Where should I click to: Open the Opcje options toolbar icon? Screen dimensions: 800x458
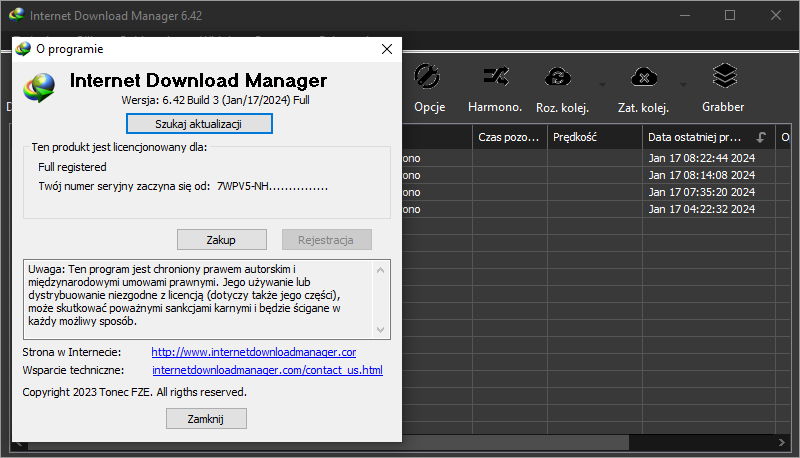[x=429, y=78]
